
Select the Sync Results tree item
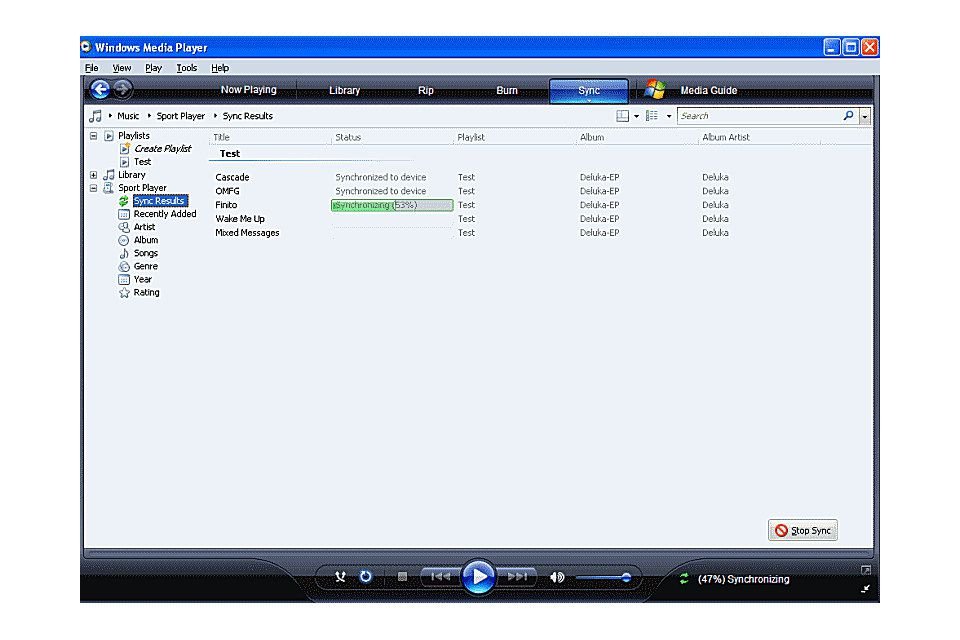[159, 201]
